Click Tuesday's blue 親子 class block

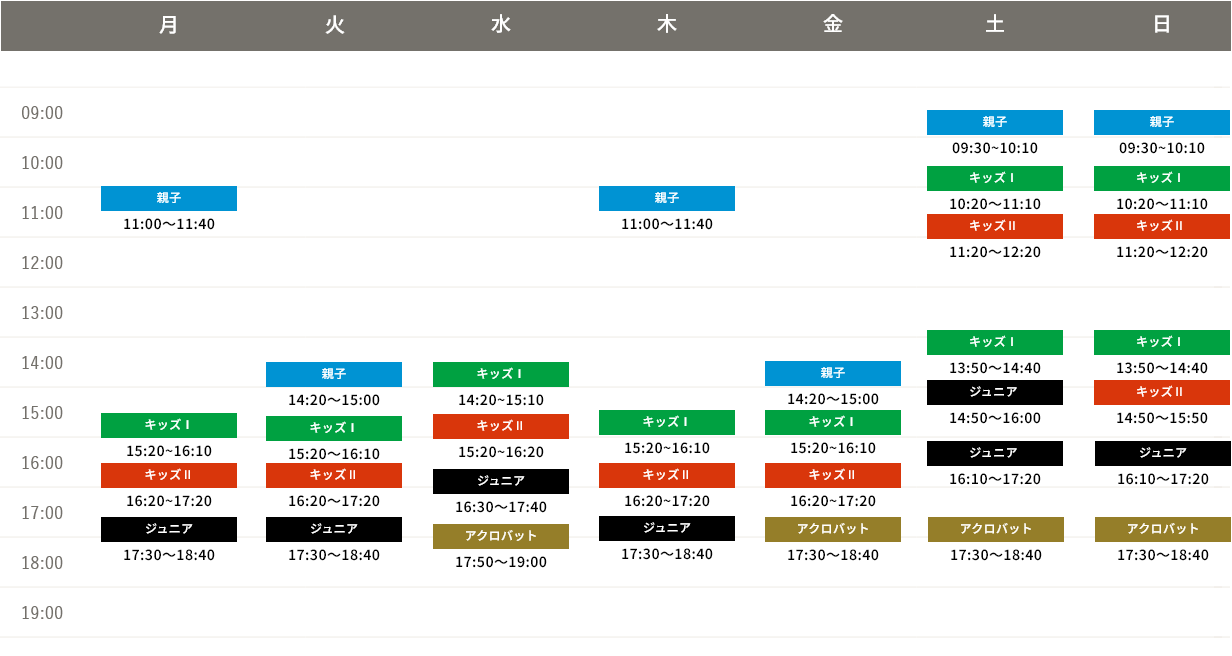click(333, 374)
